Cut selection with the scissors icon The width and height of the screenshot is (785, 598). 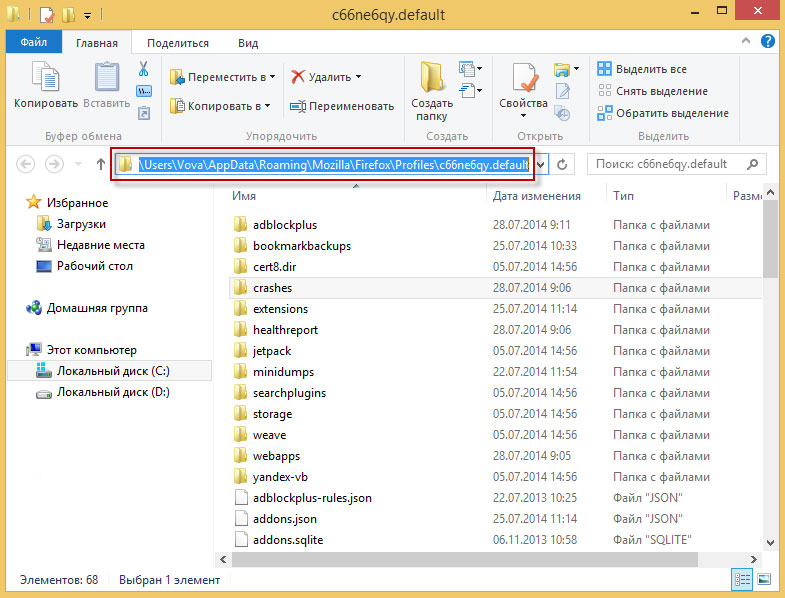pos(143,70)
